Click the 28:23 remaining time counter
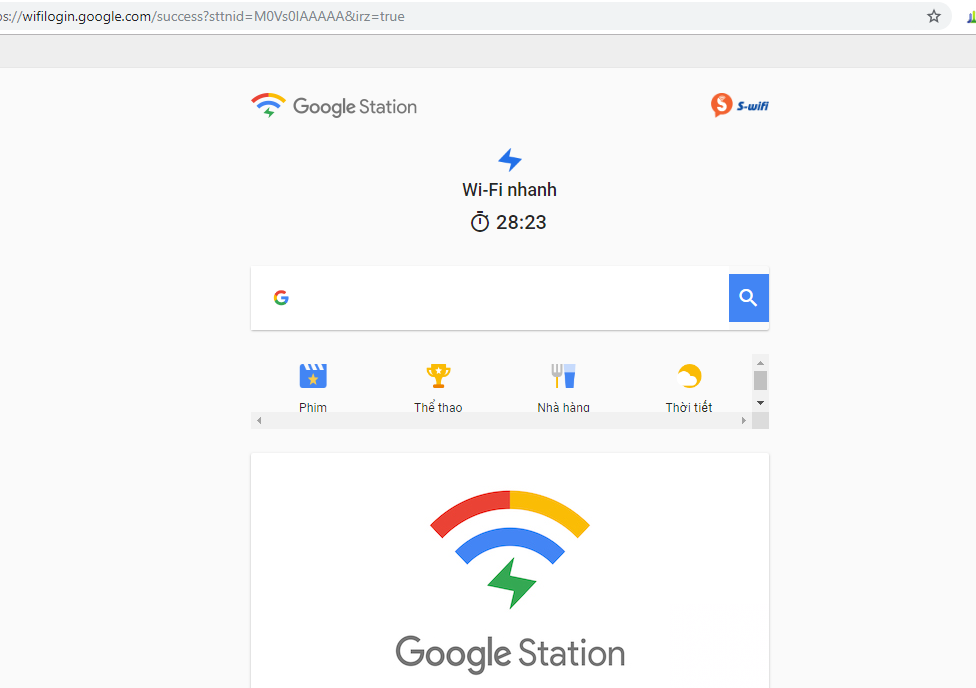Image resolution: width=976 pixels, height=688 pixels. tap(521, 222)
